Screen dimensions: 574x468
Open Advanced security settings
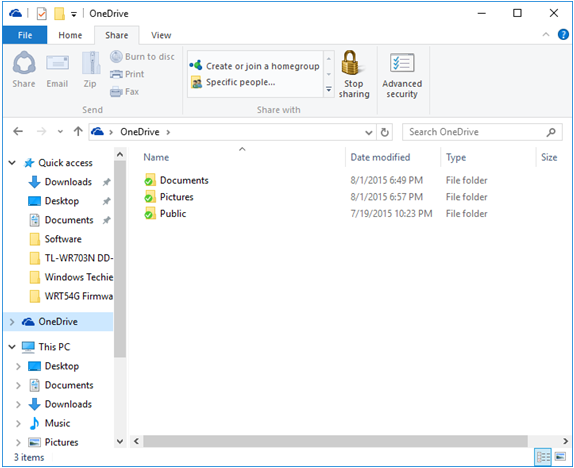pos(402,75)
